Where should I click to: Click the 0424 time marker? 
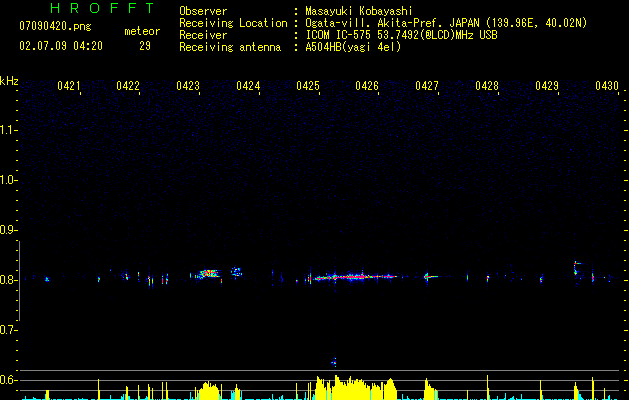tap(248, 86)
